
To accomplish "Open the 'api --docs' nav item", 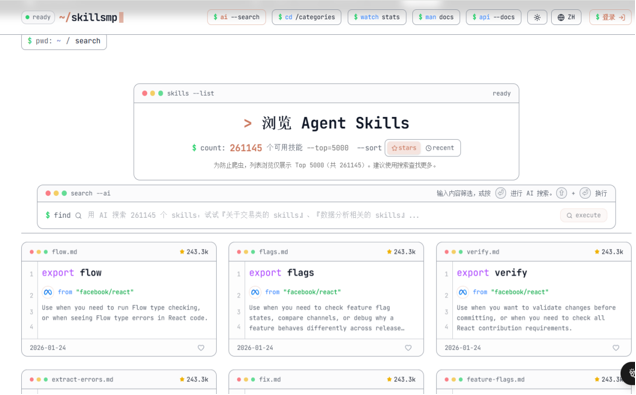I will [x=494, y=17].
